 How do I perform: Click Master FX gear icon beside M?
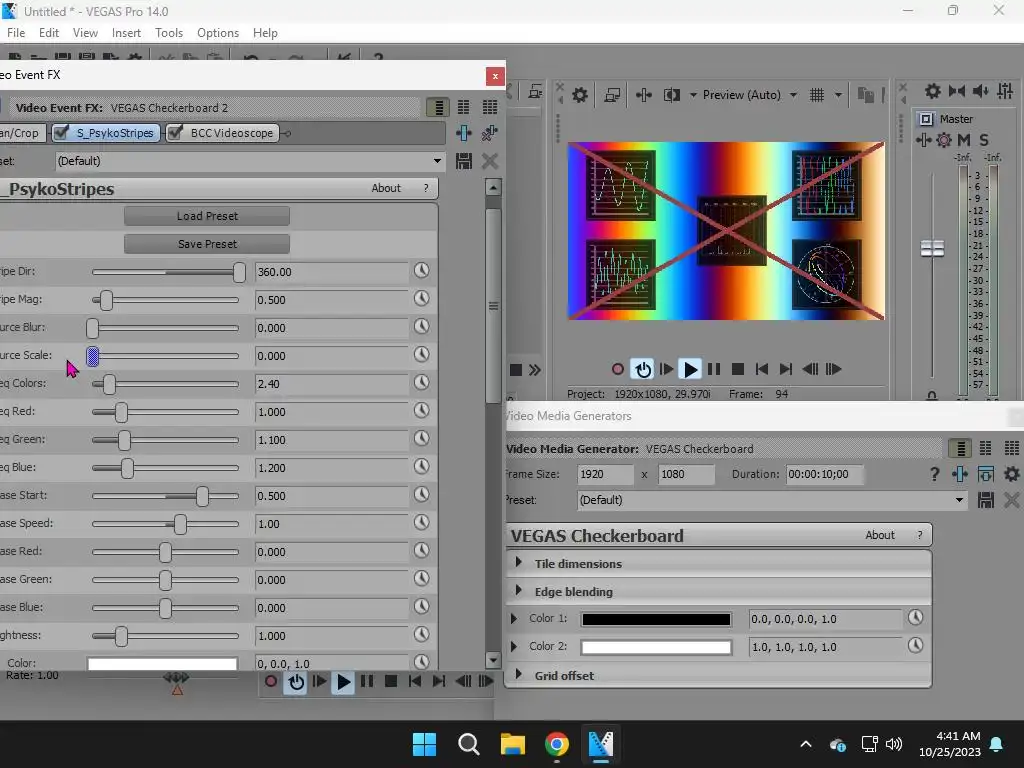(x=944, y=140)
